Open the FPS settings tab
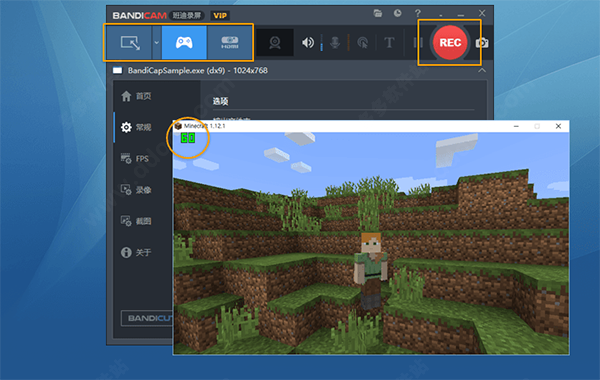Screen dimensions: 600x380 (x=136, y=158)
